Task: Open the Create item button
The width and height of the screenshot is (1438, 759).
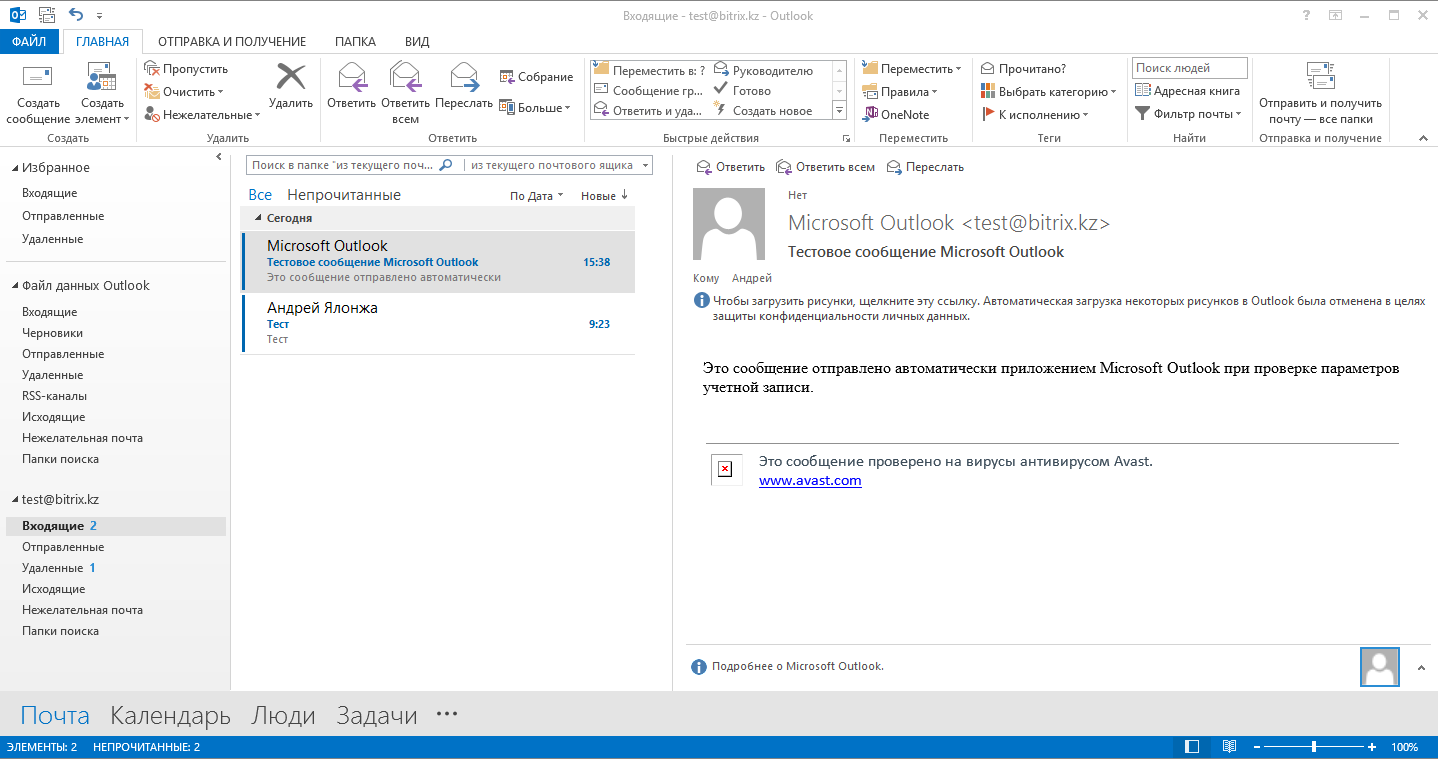Action: tap(102, 94)
